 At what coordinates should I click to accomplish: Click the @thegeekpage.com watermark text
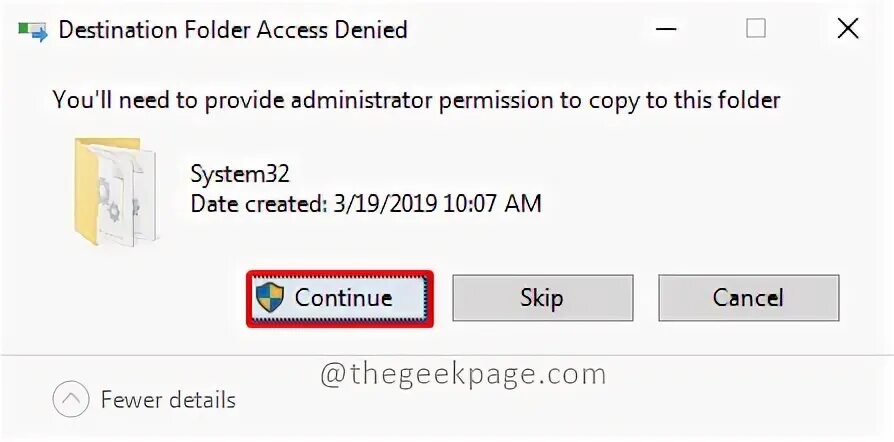point(462,374)
